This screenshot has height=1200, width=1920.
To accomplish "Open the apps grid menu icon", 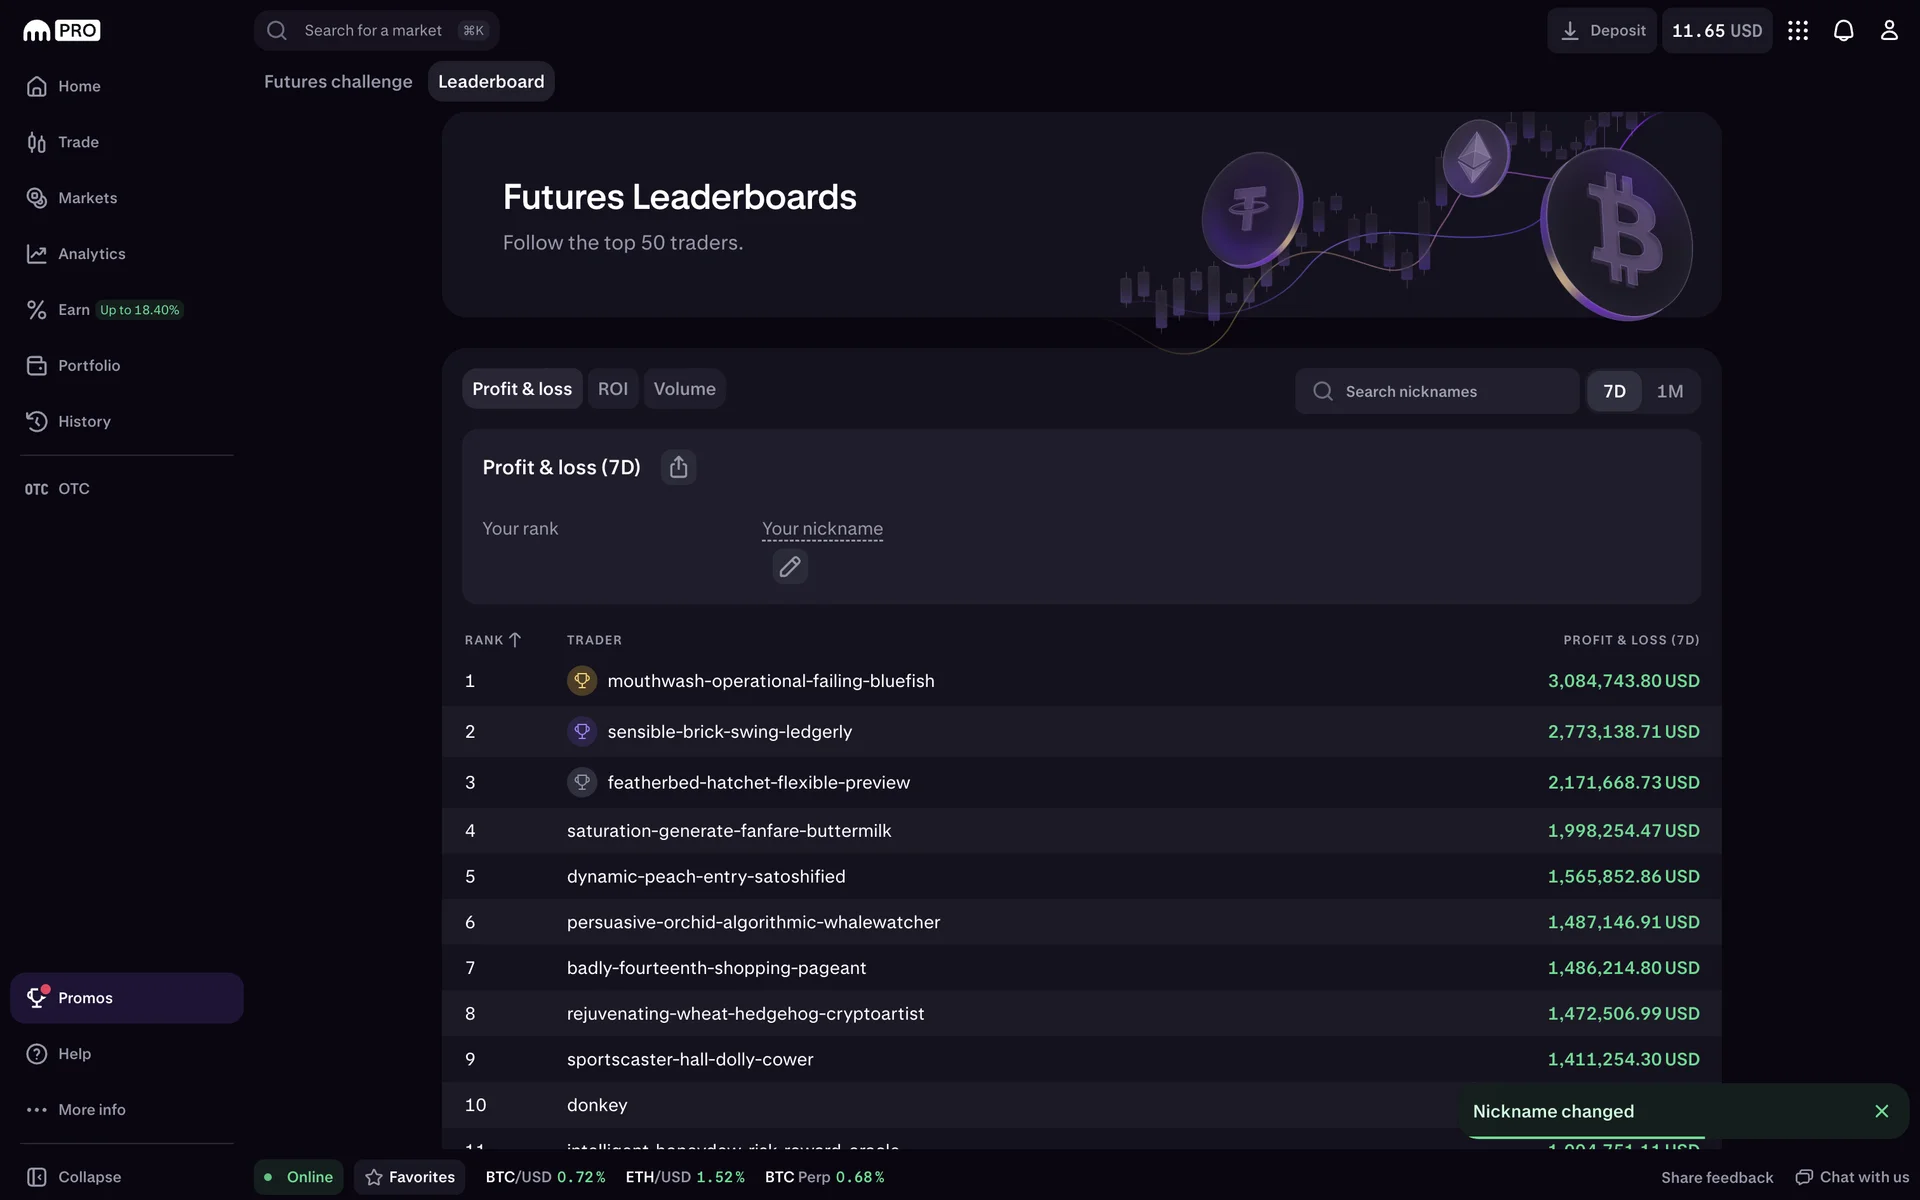I will [1798, 31].
